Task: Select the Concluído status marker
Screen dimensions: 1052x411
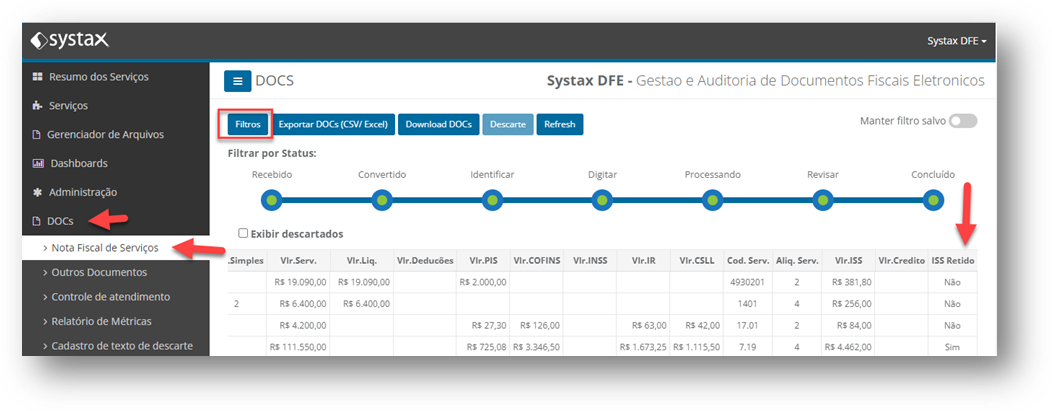Action: click(x=933, y=200)
